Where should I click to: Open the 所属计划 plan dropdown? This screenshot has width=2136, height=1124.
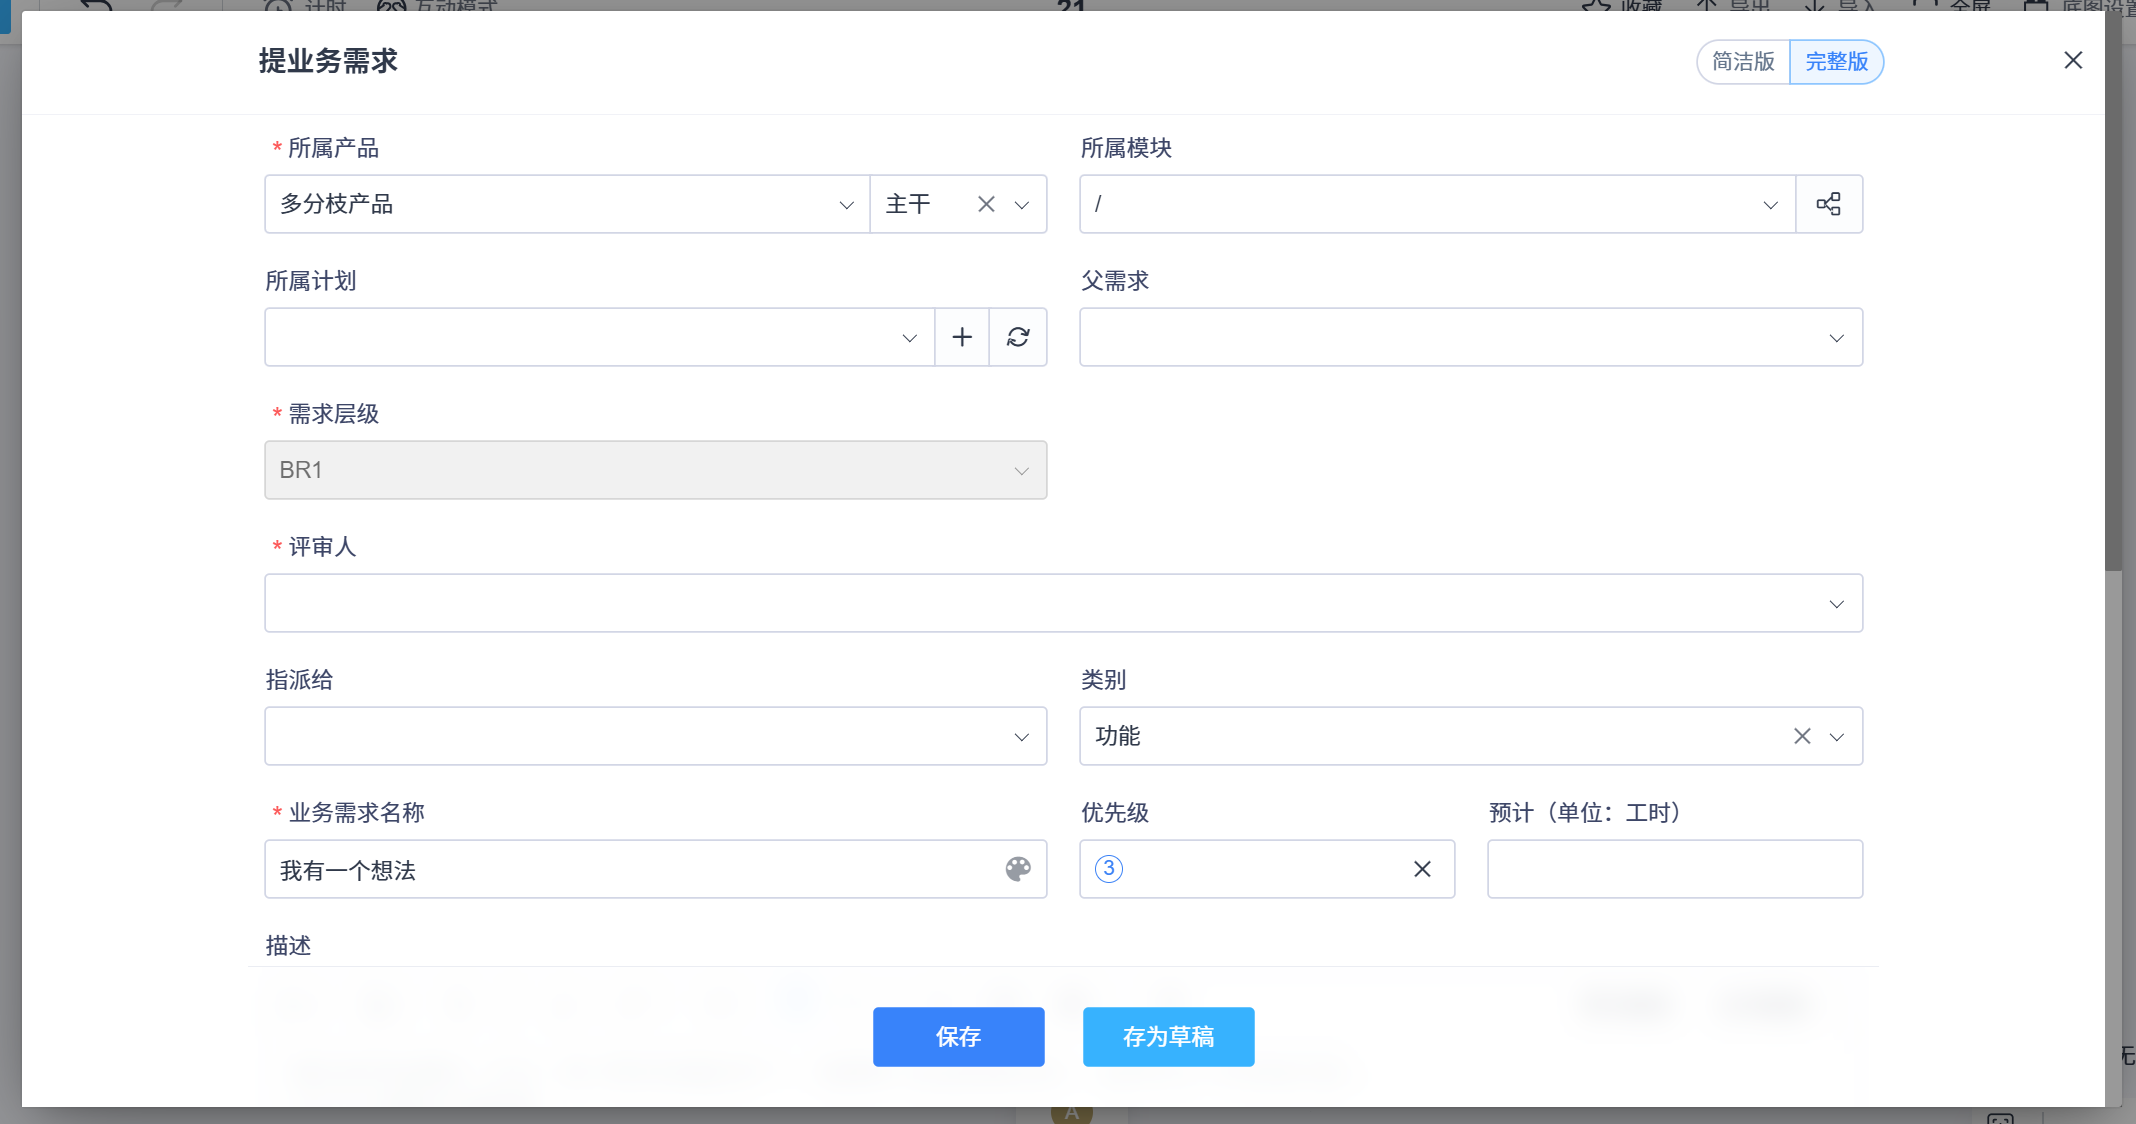[x=598, y=337]
